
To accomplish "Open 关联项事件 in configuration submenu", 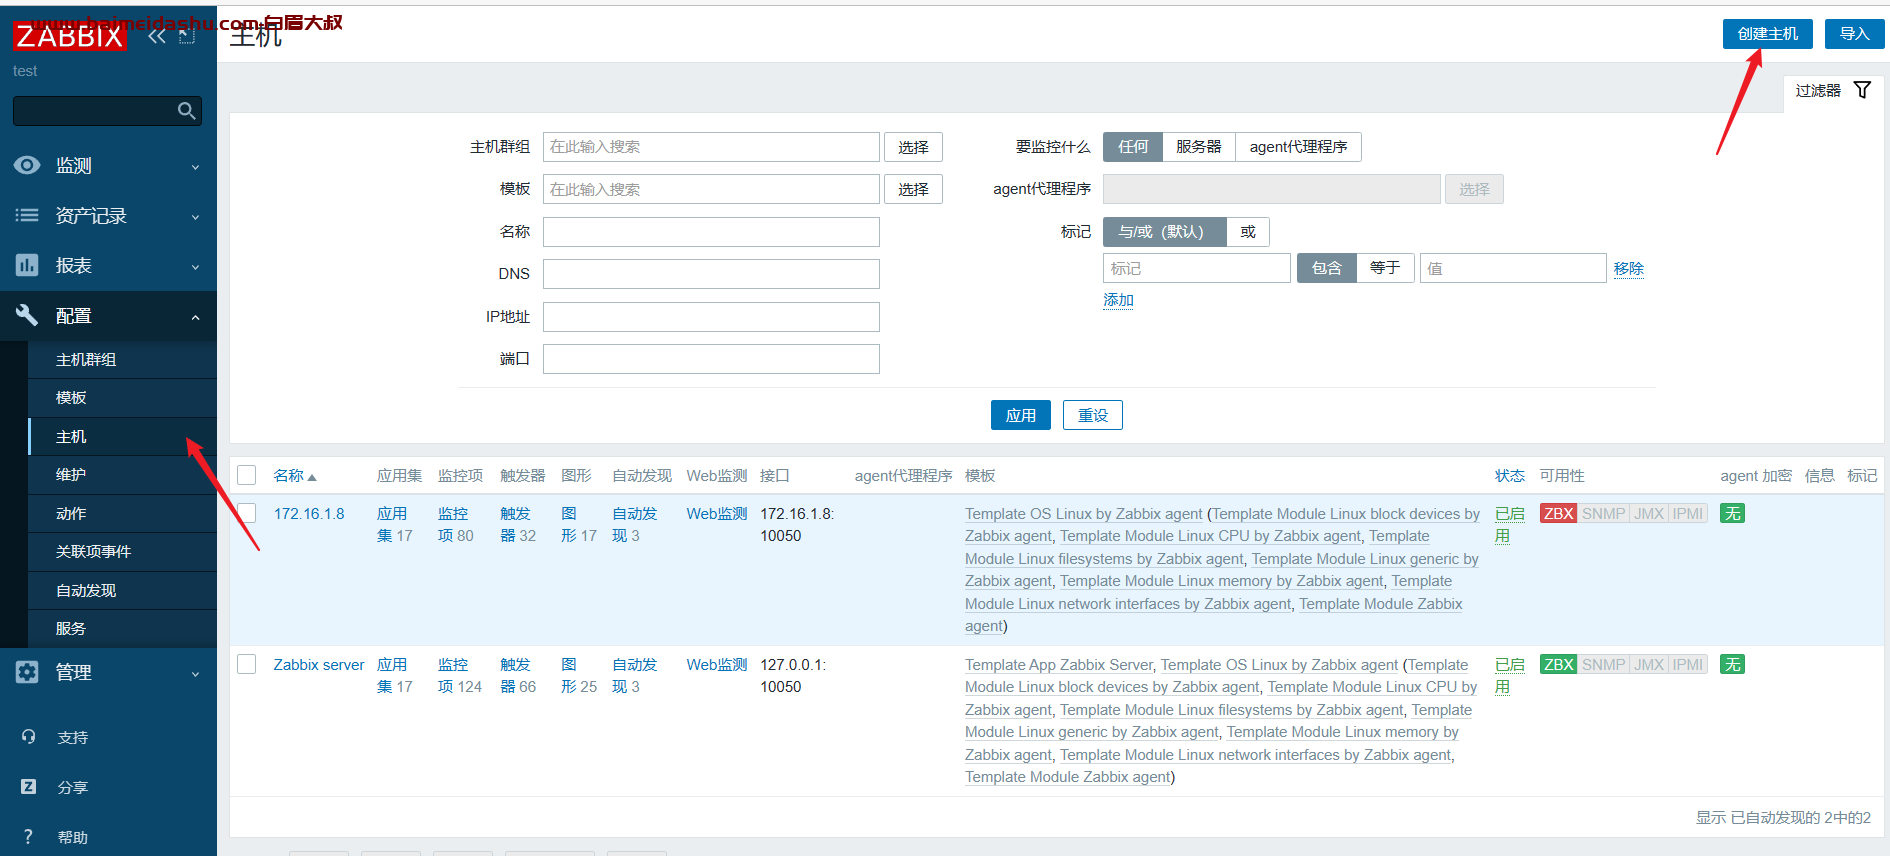I will pyautogui.click(x=122, y=552).
